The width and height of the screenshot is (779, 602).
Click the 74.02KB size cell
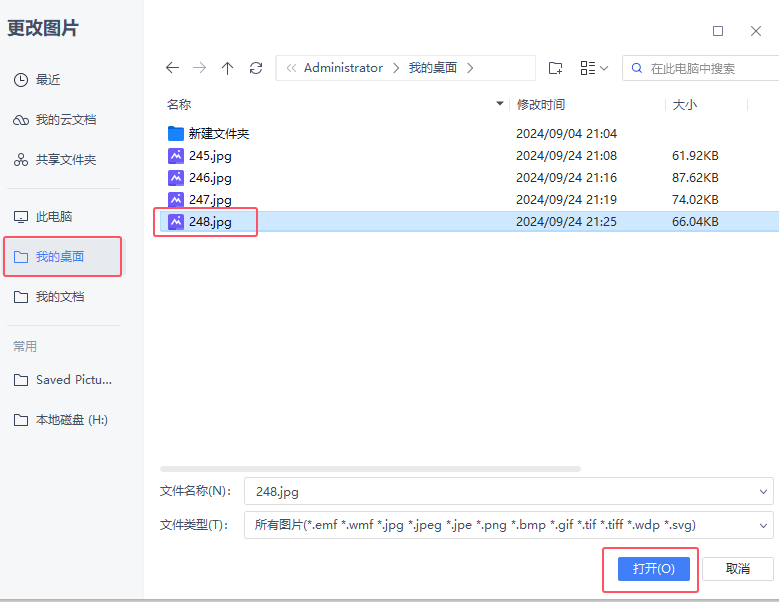pyautogui.click(x=695, y=200)
